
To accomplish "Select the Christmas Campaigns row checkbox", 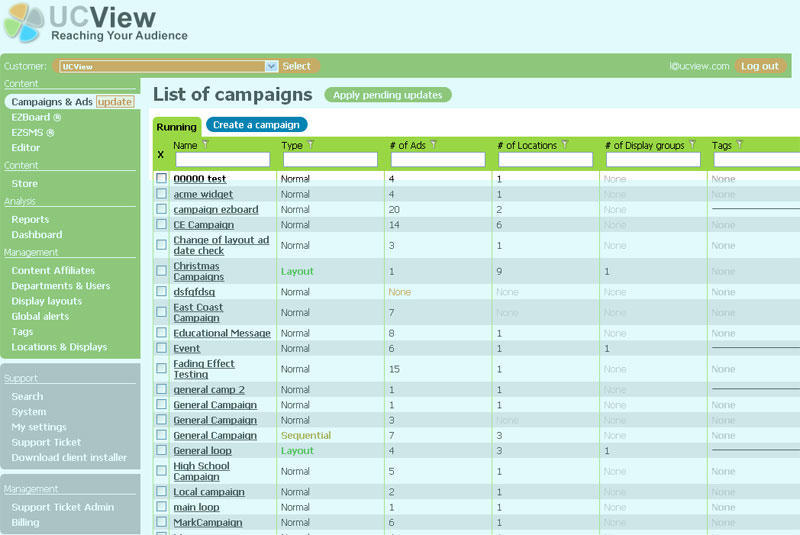I will pos(161,270).
